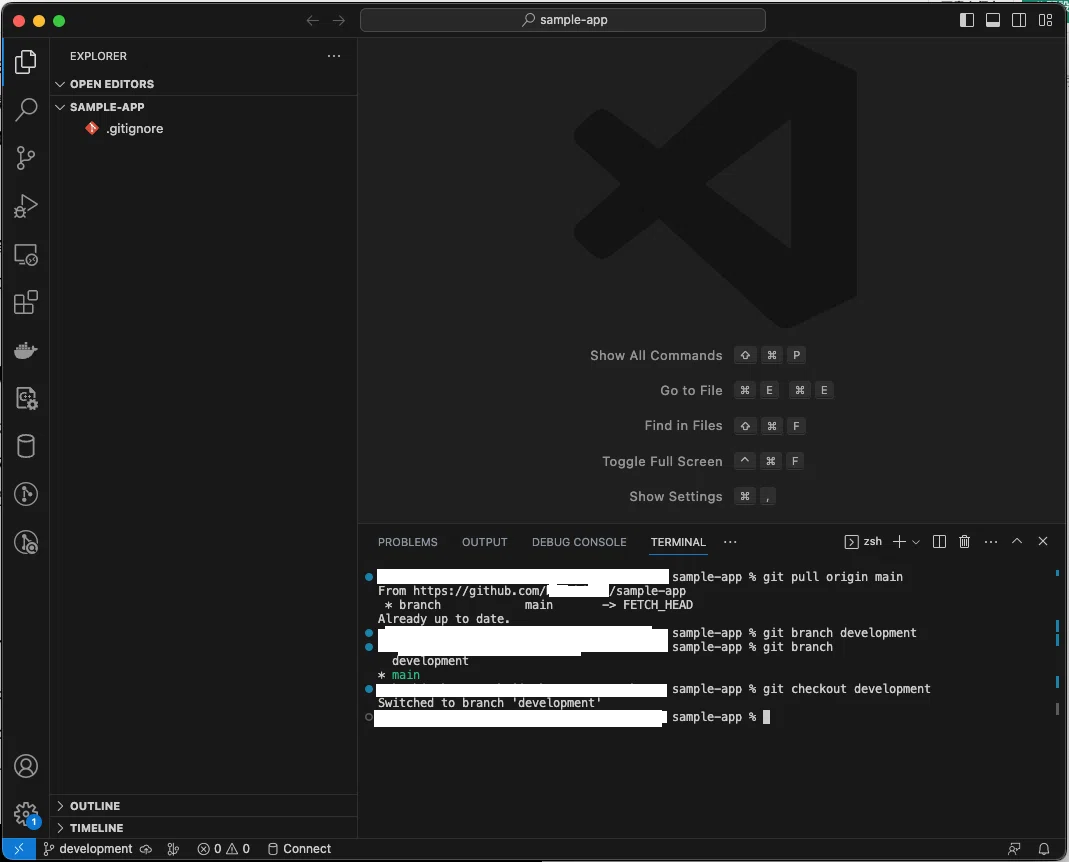Open Run and Debug view
The height and width of the screenshot is (862, 1069).
click(26, 206)
